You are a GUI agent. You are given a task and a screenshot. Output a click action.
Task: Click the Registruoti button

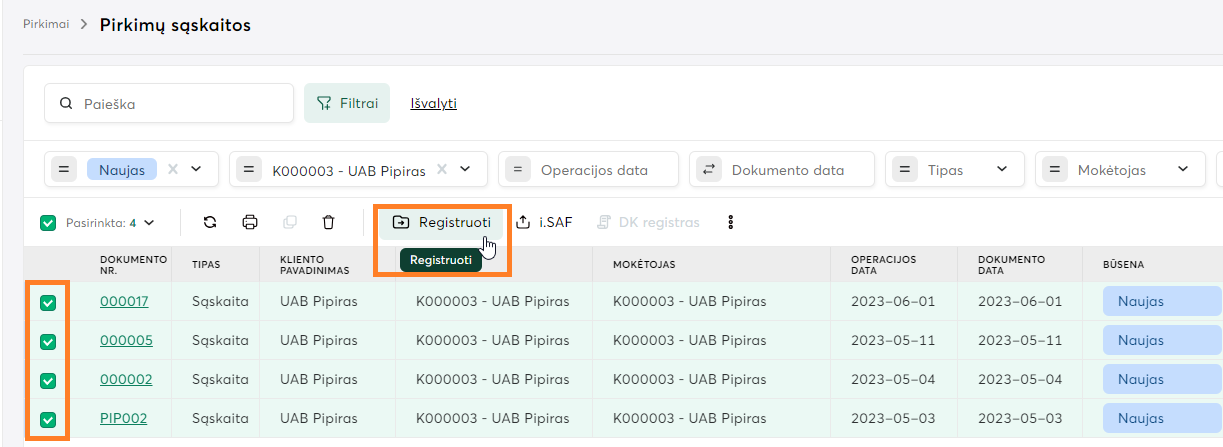tap(442, 222)
